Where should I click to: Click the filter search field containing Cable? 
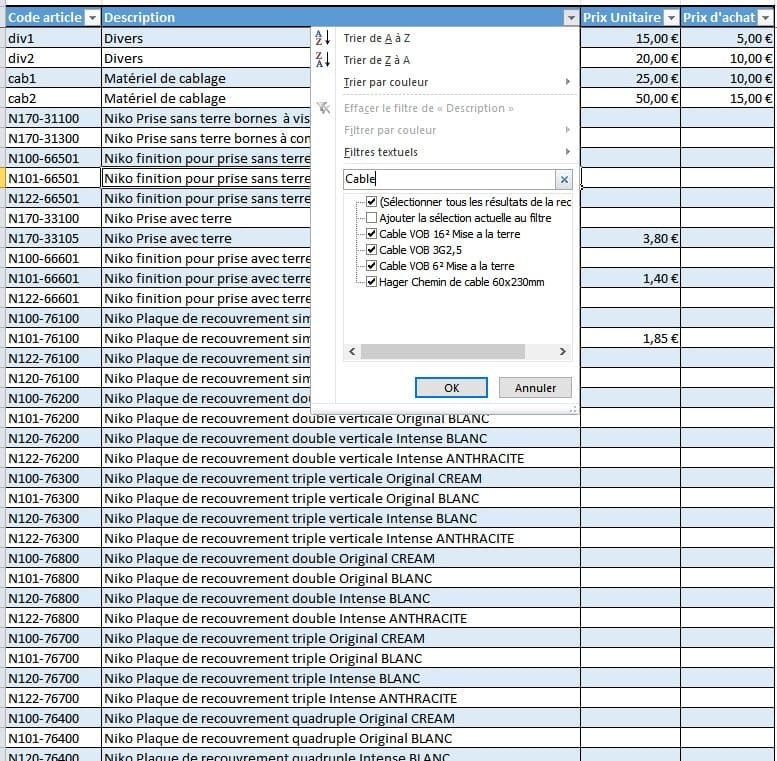pyautogui.click(x=447, y=180)
